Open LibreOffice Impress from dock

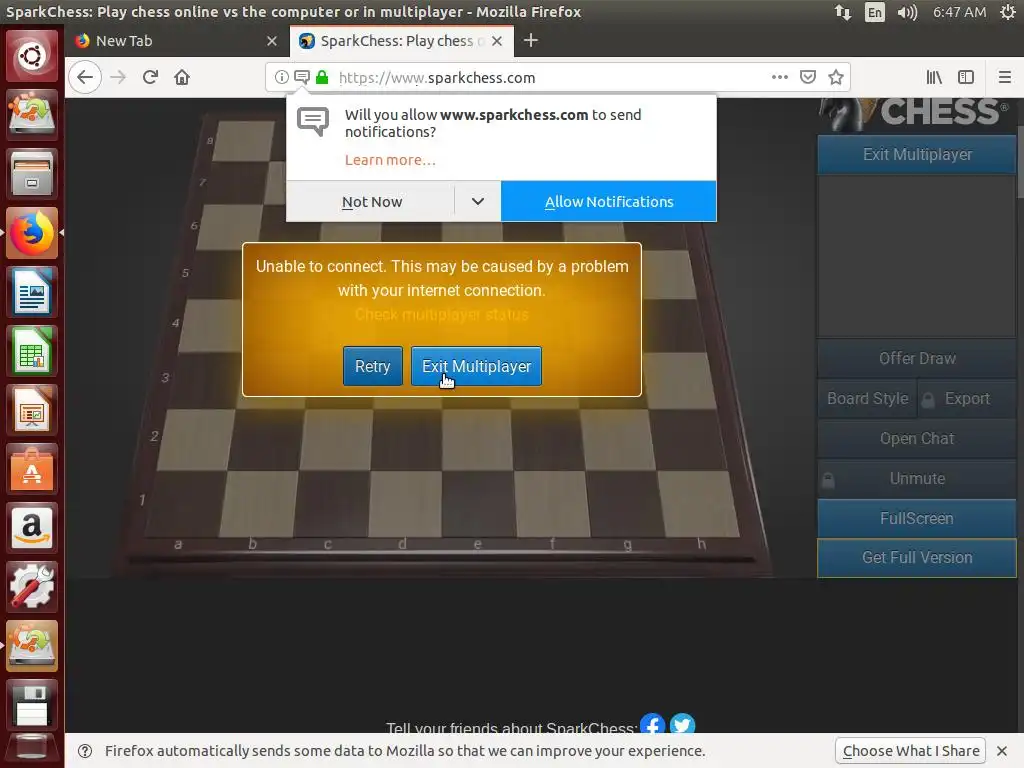(x=31, y=409)
